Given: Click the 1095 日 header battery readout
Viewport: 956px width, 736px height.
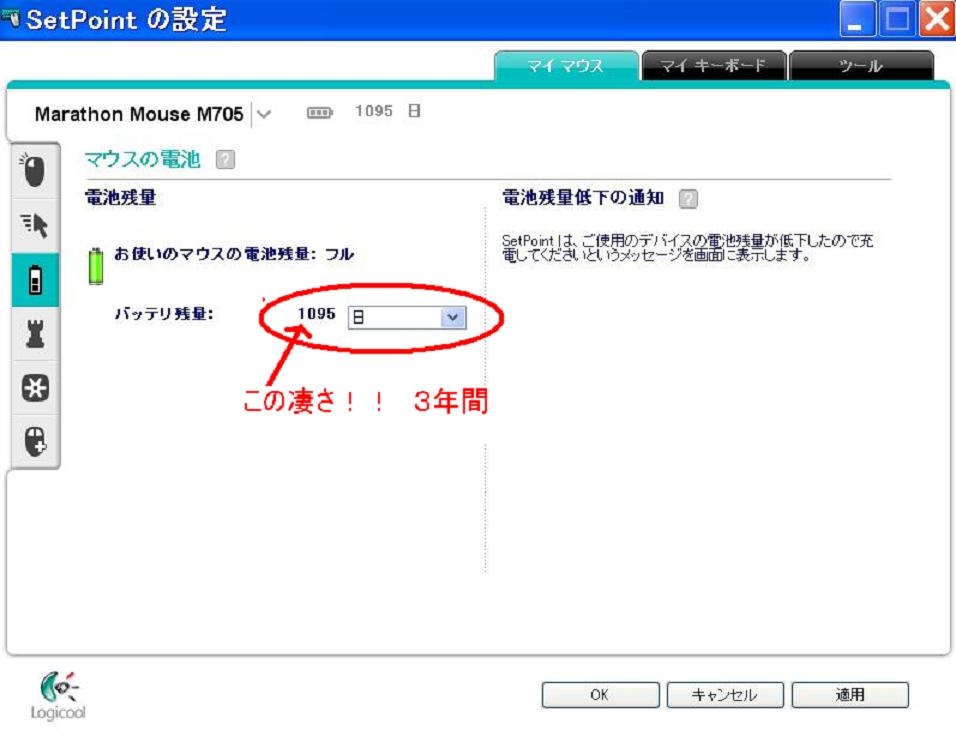Looking at the screenshot, I should 388,111.
